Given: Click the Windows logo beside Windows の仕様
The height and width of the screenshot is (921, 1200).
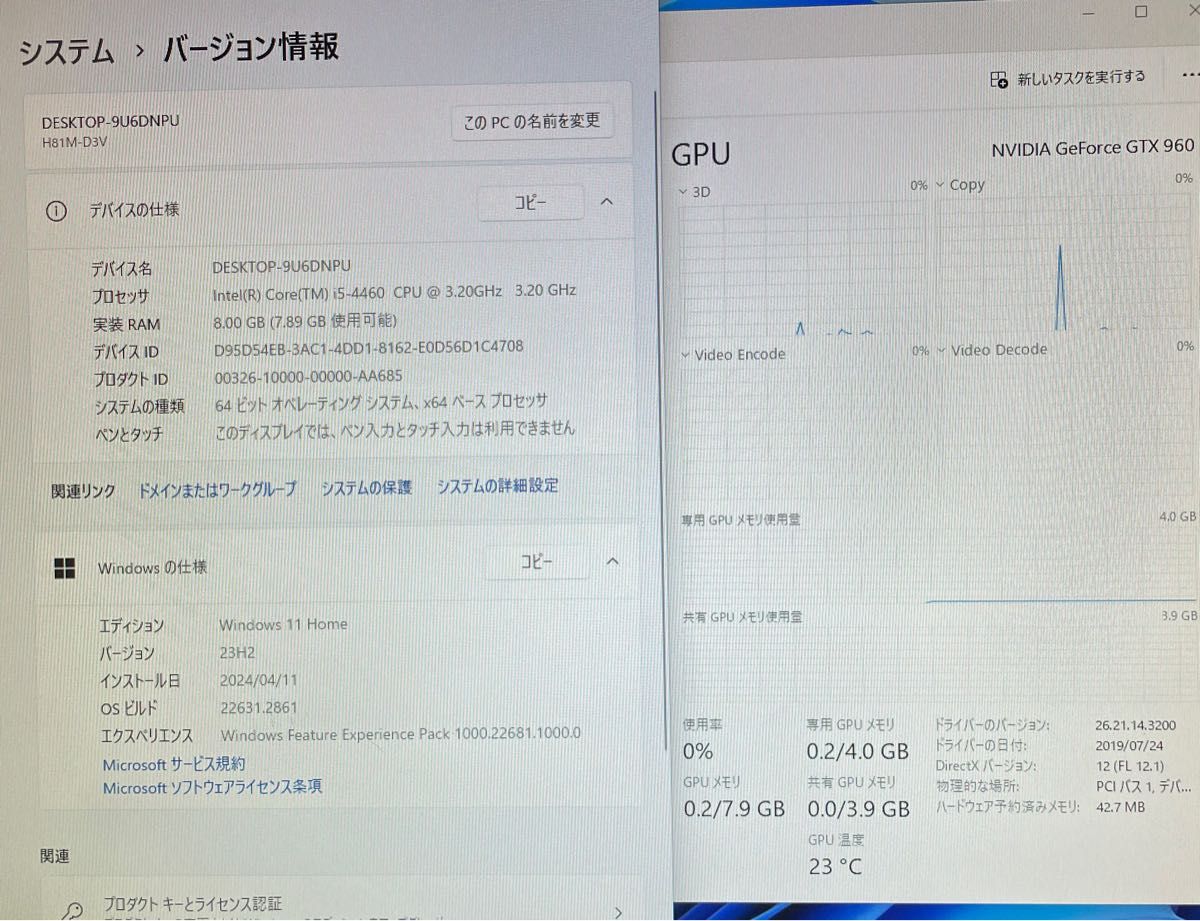Looking at the screenshot, I should click(x=64, y=568).
